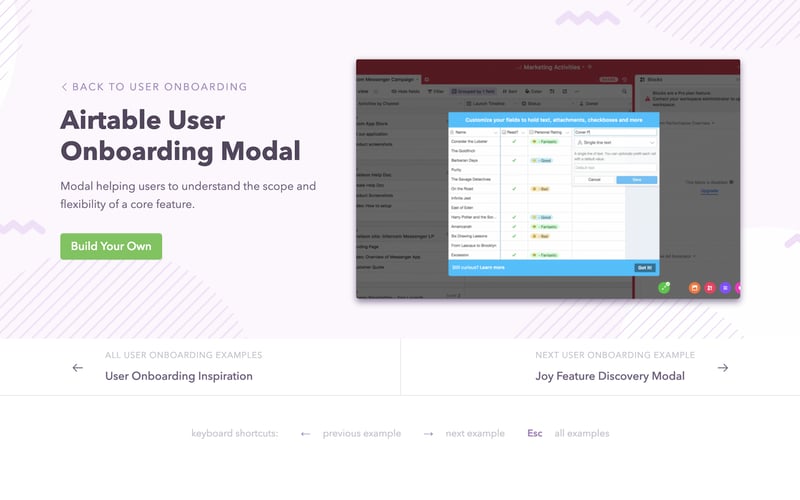Click the 'NEXT USER ONBOARDING EXAMPLE' label
Viewport: 800px width, 500px height.
coord(615,355)
